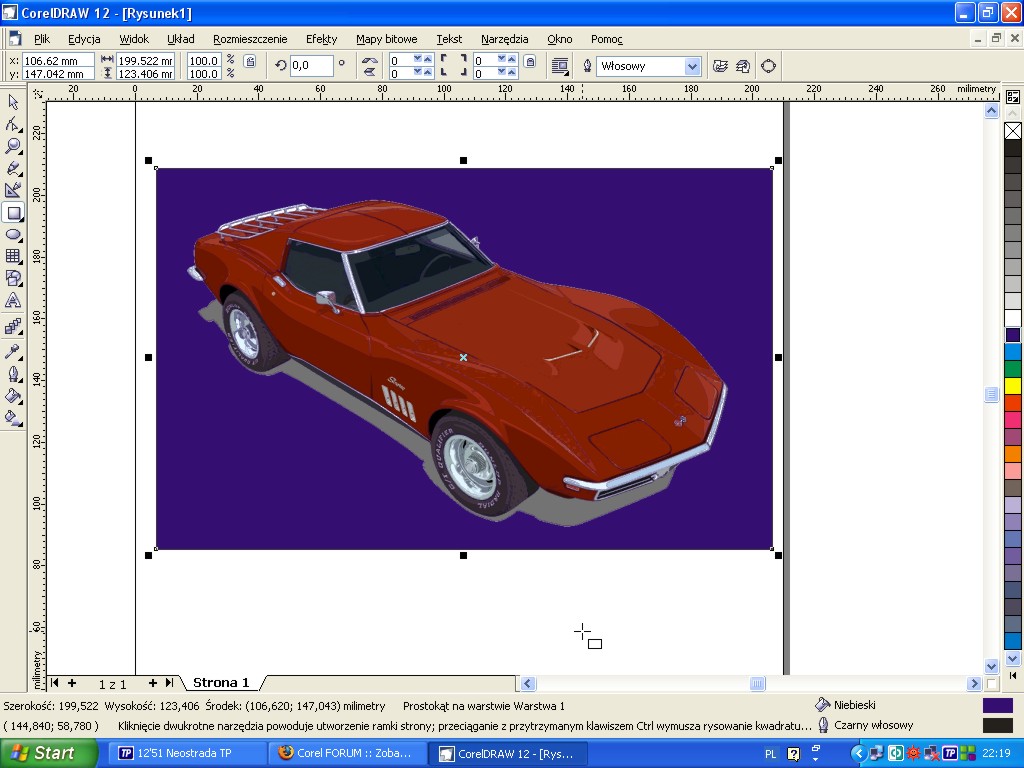Remove fill with the no-color X swatch
The width and height of the screenshot is (1024, 768).
point(1013,131)
